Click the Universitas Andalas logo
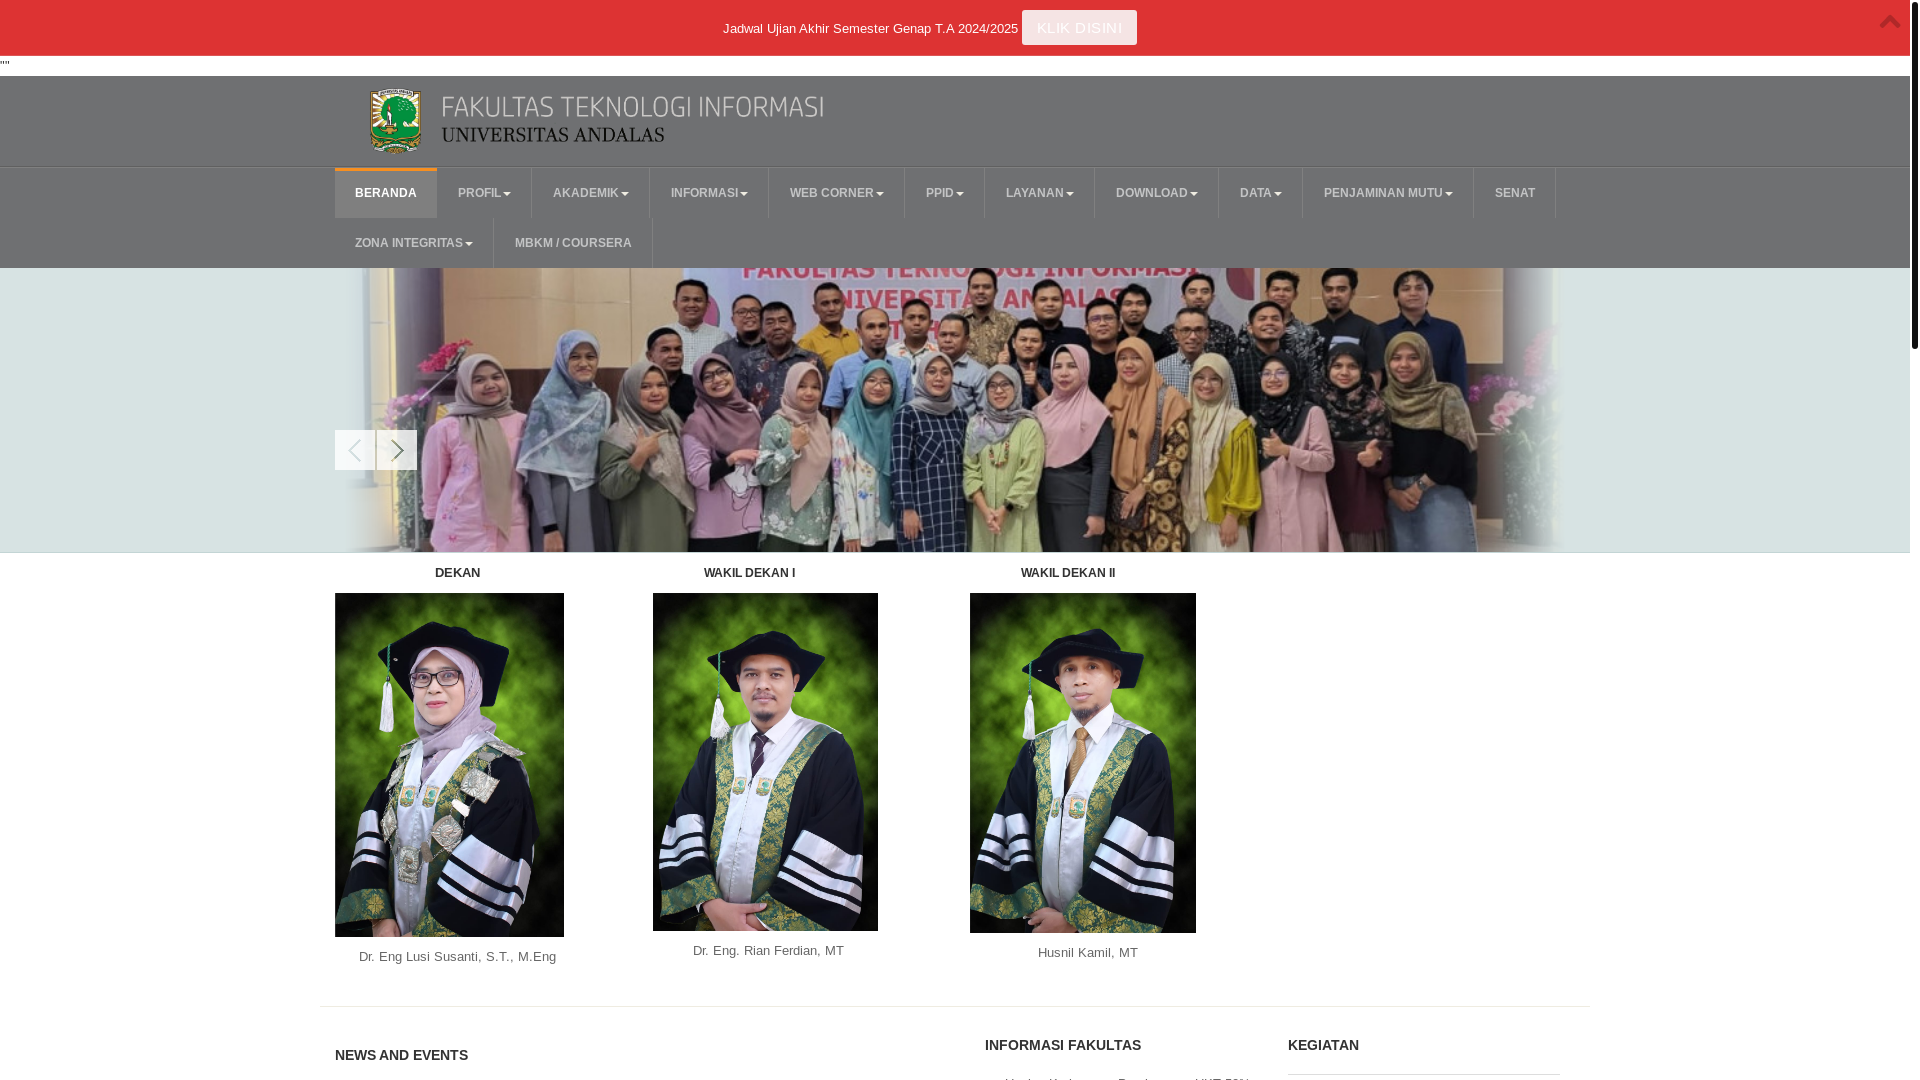The width and height of the screenshot is (1920, 1080). pos(396,121)
